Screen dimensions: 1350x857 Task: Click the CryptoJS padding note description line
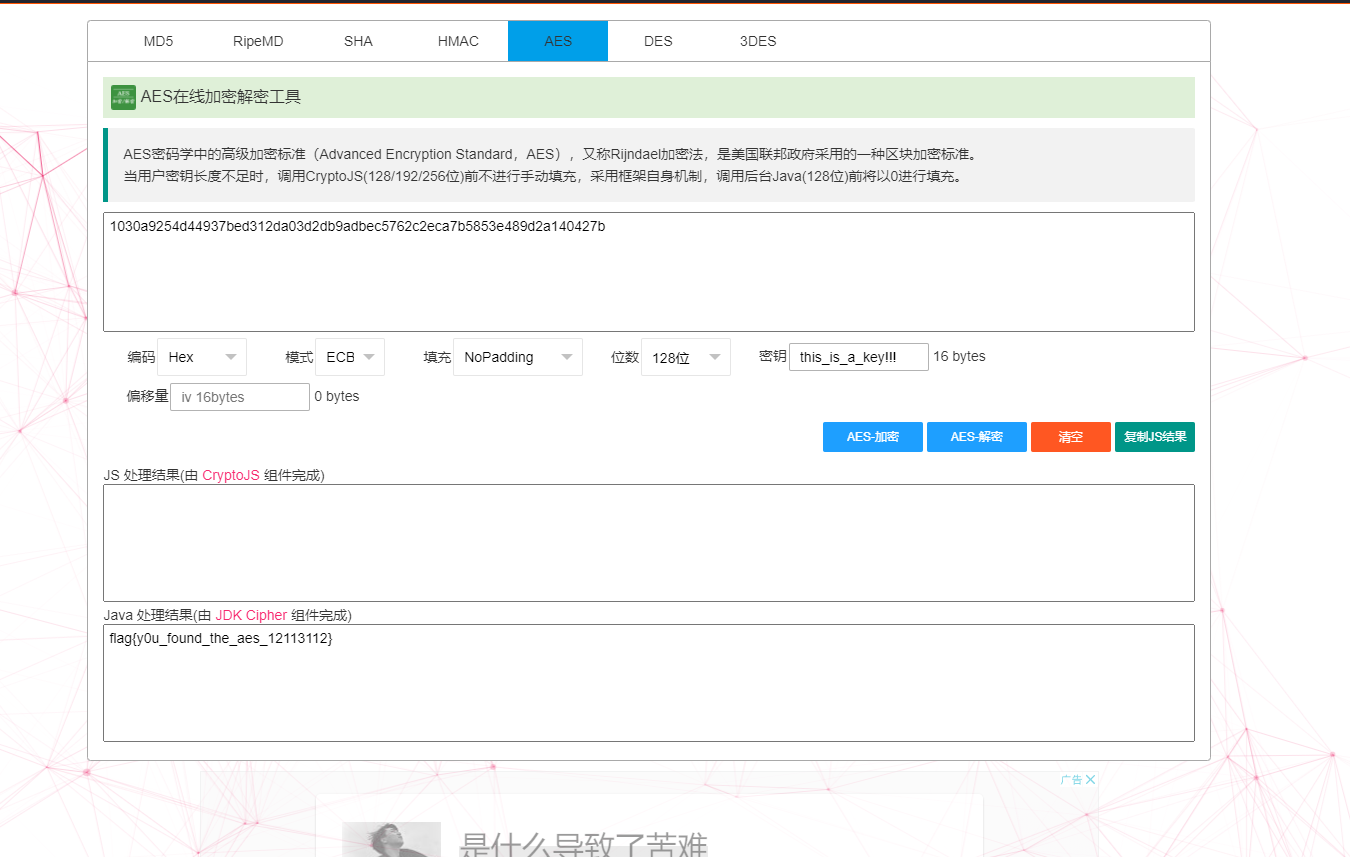(x=544, y=176)
